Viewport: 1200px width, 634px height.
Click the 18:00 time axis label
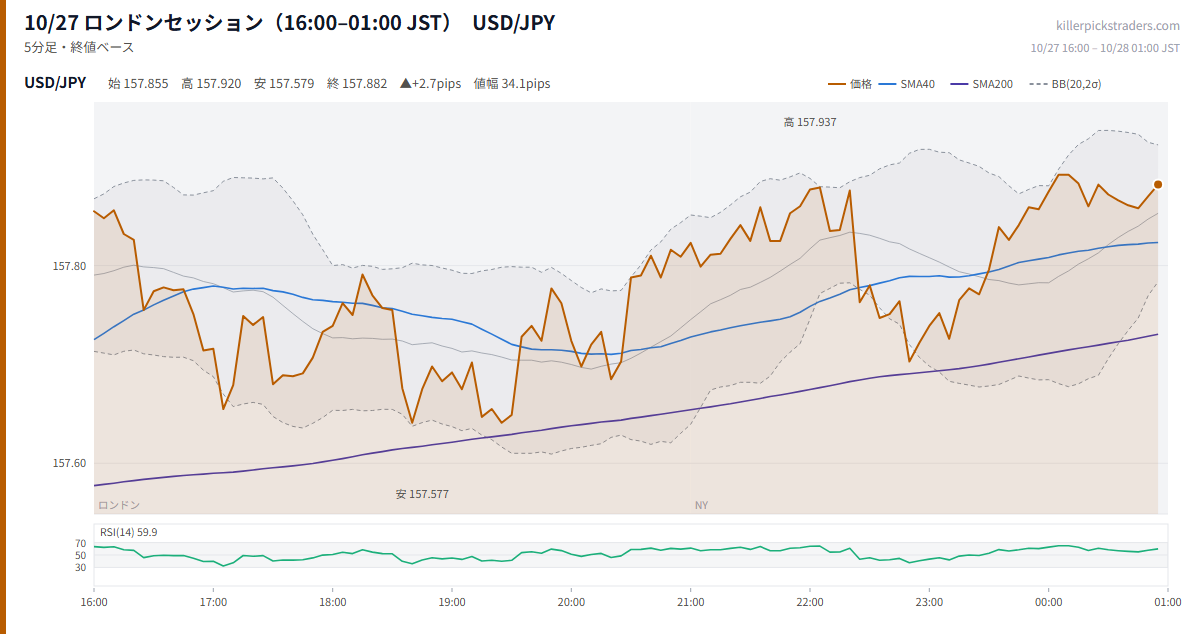pyautogui.click(x=333, y=603)
